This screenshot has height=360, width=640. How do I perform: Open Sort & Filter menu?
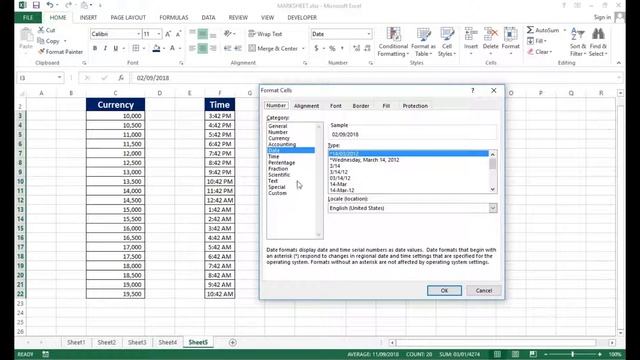coord(578,42)
